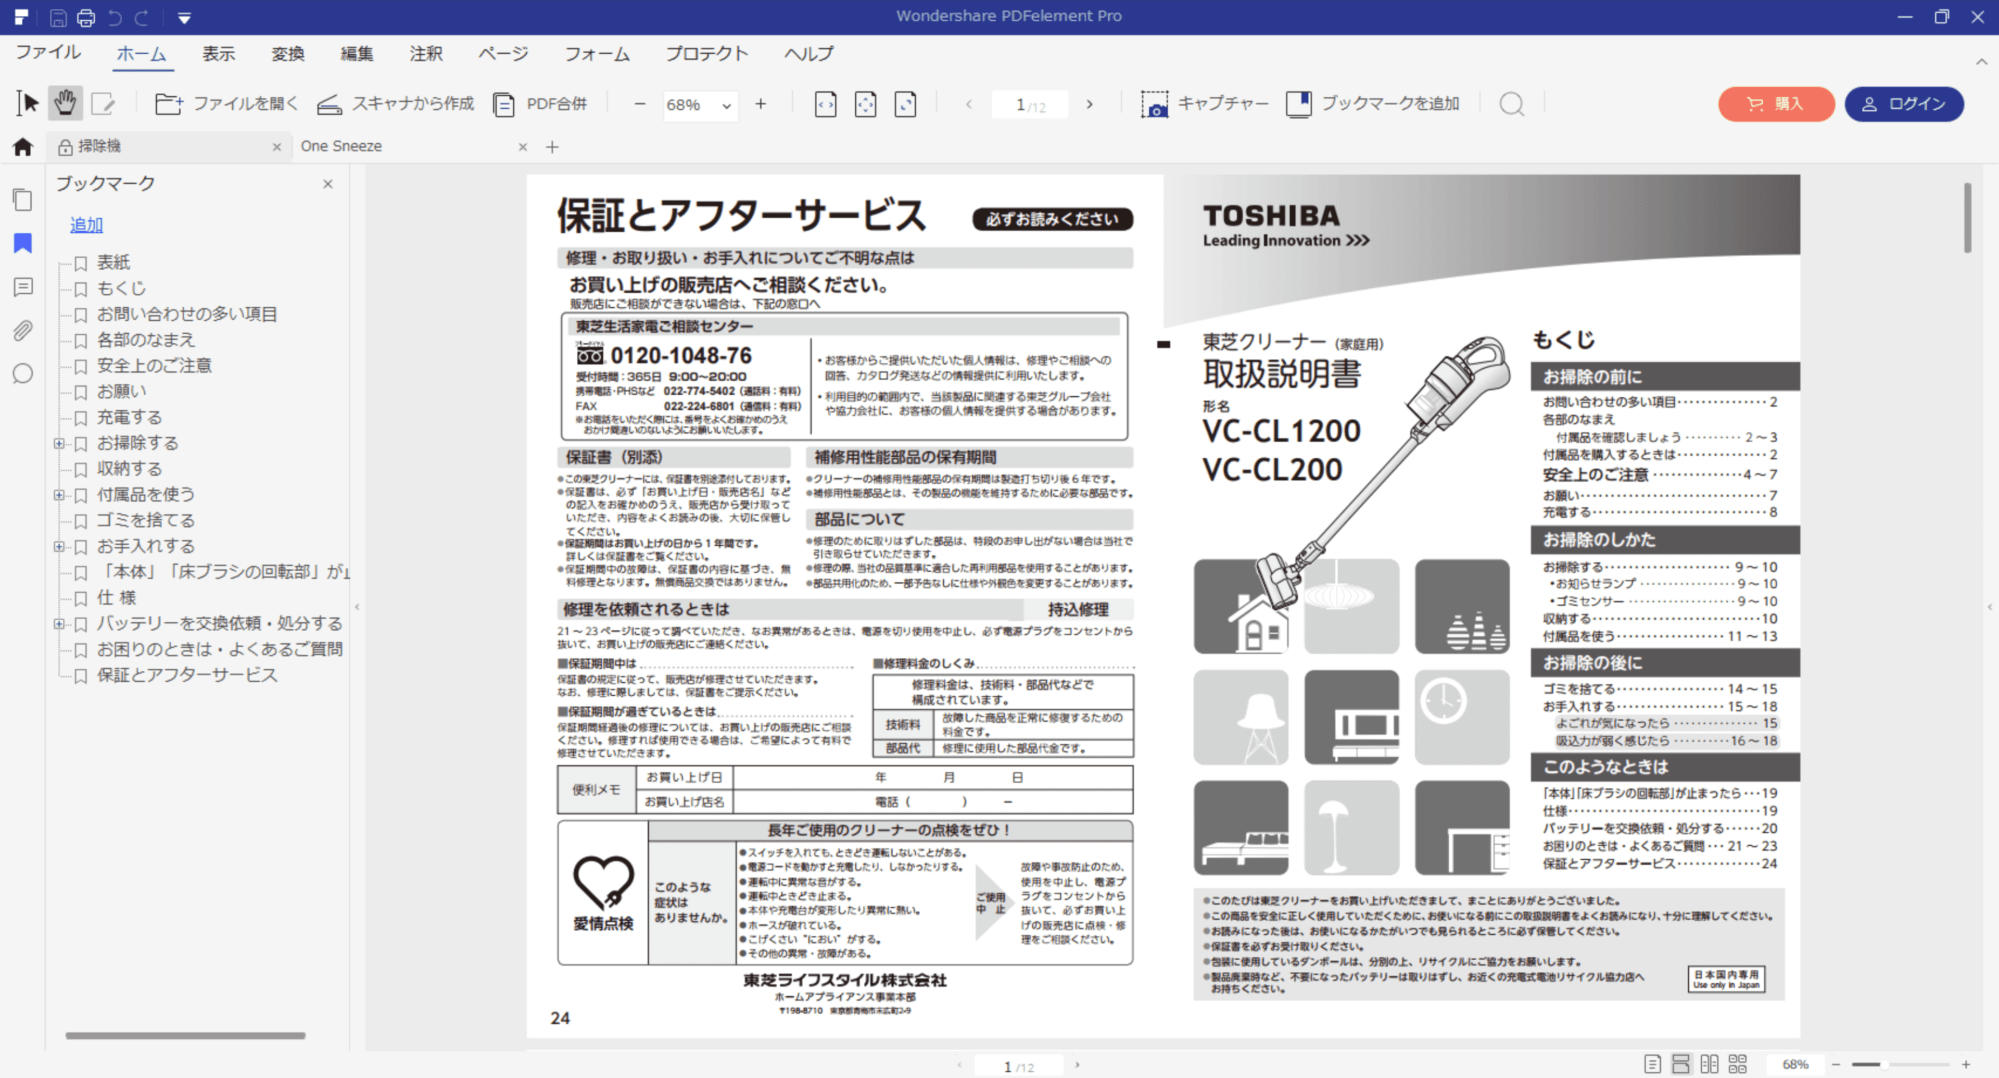
Task: Switch to single page view icon
Action: (1653, 1064)
